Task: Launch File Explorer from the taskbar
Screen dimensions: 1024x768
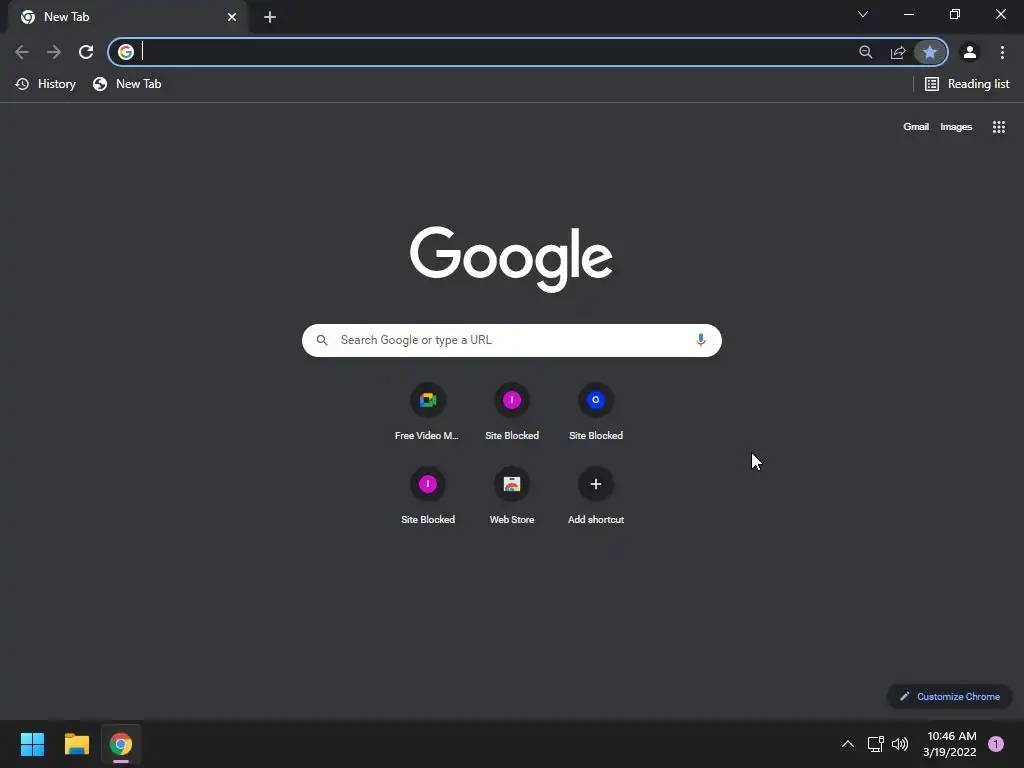Action: click(76, 744)
